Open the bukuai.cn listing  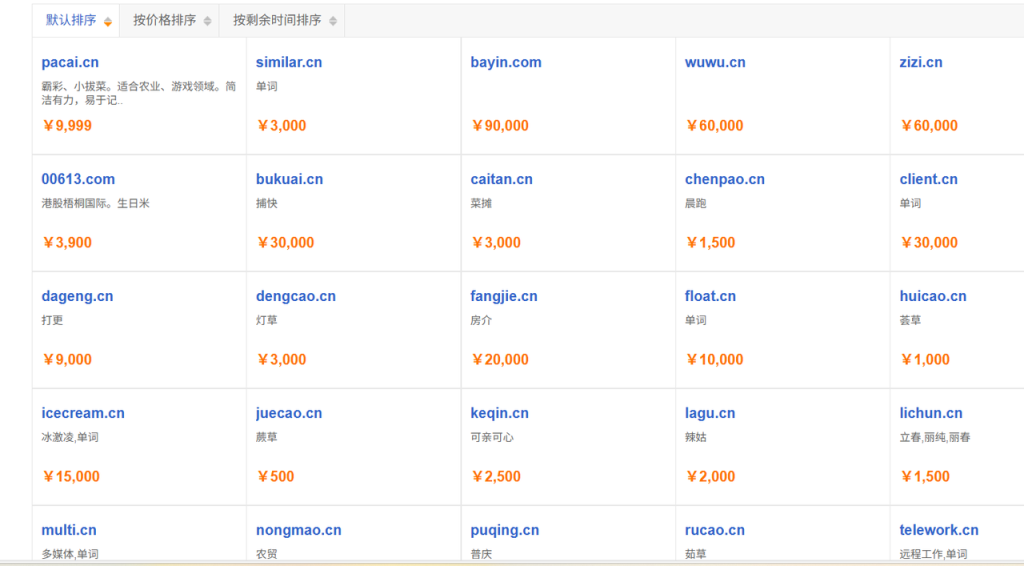[x=289, y=179]
